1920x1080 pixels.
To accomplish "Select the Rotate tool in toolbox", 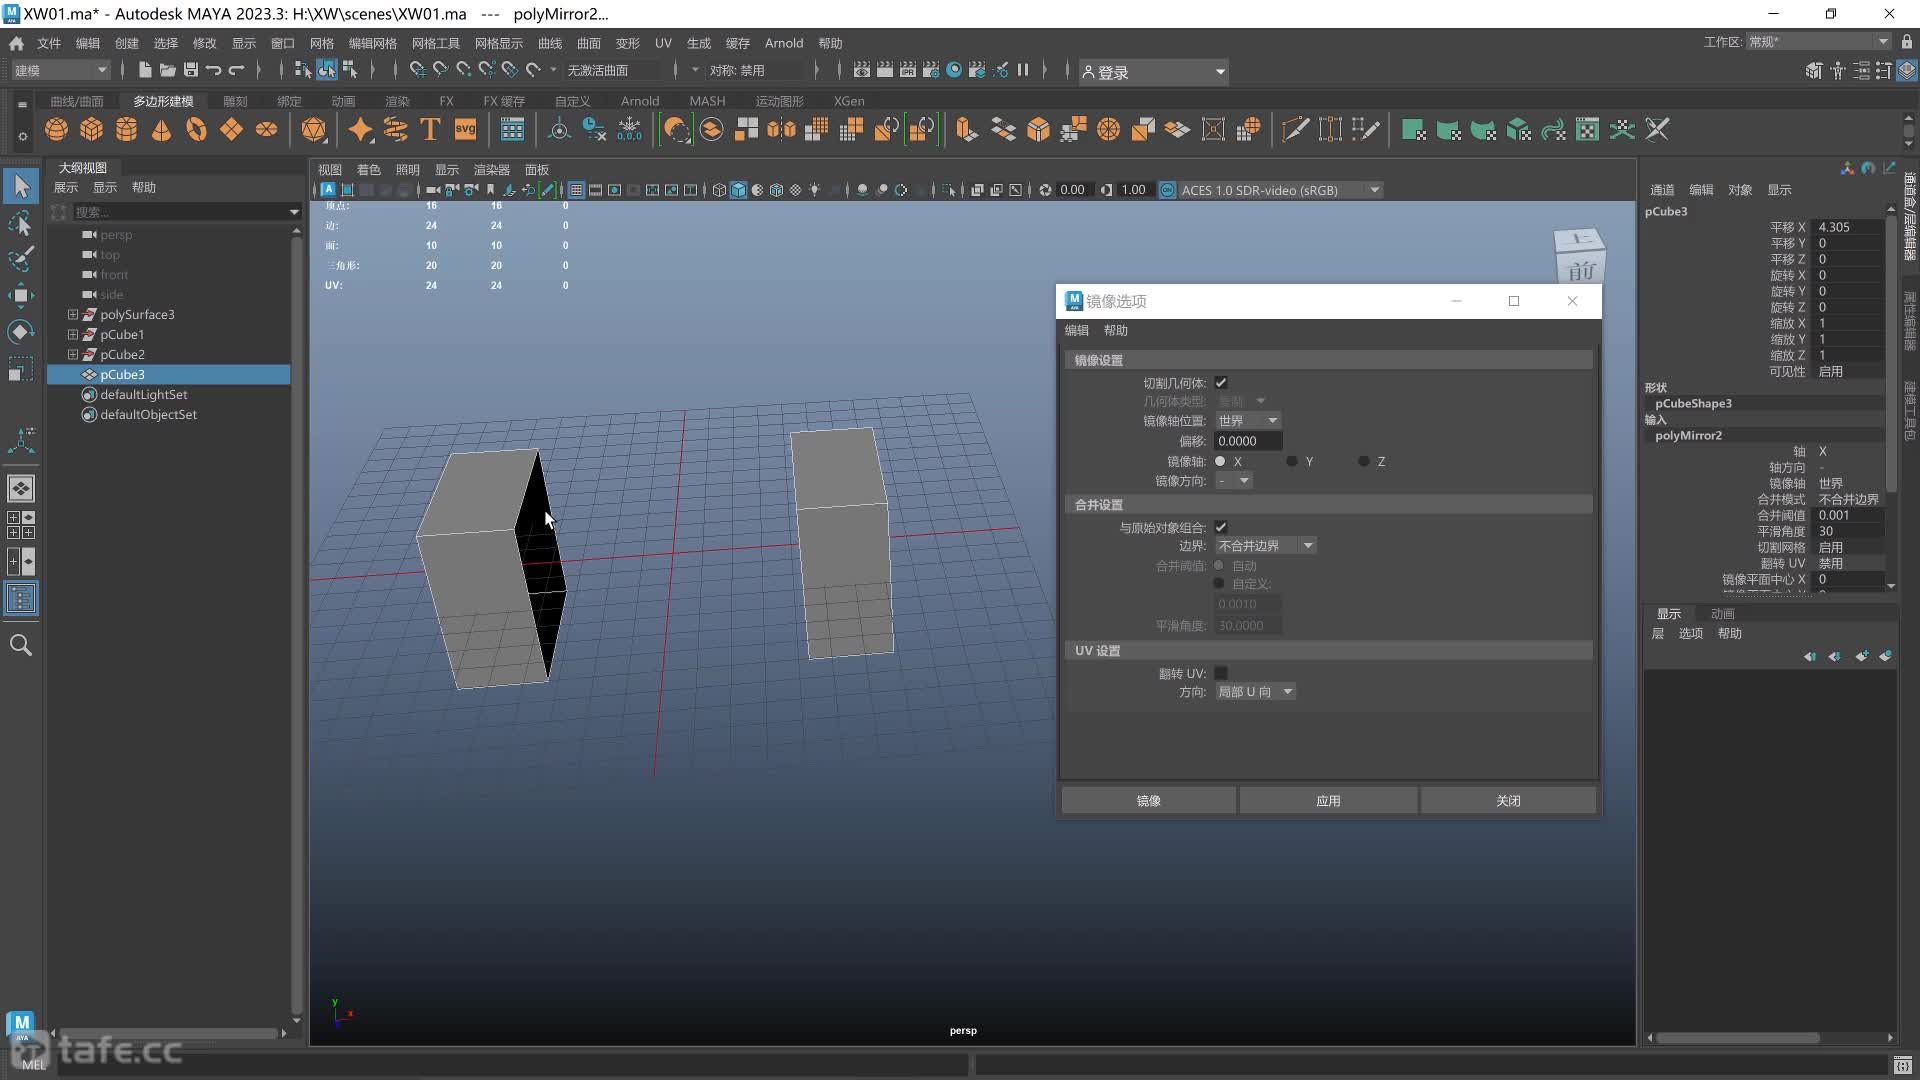I will click(21, 331).
